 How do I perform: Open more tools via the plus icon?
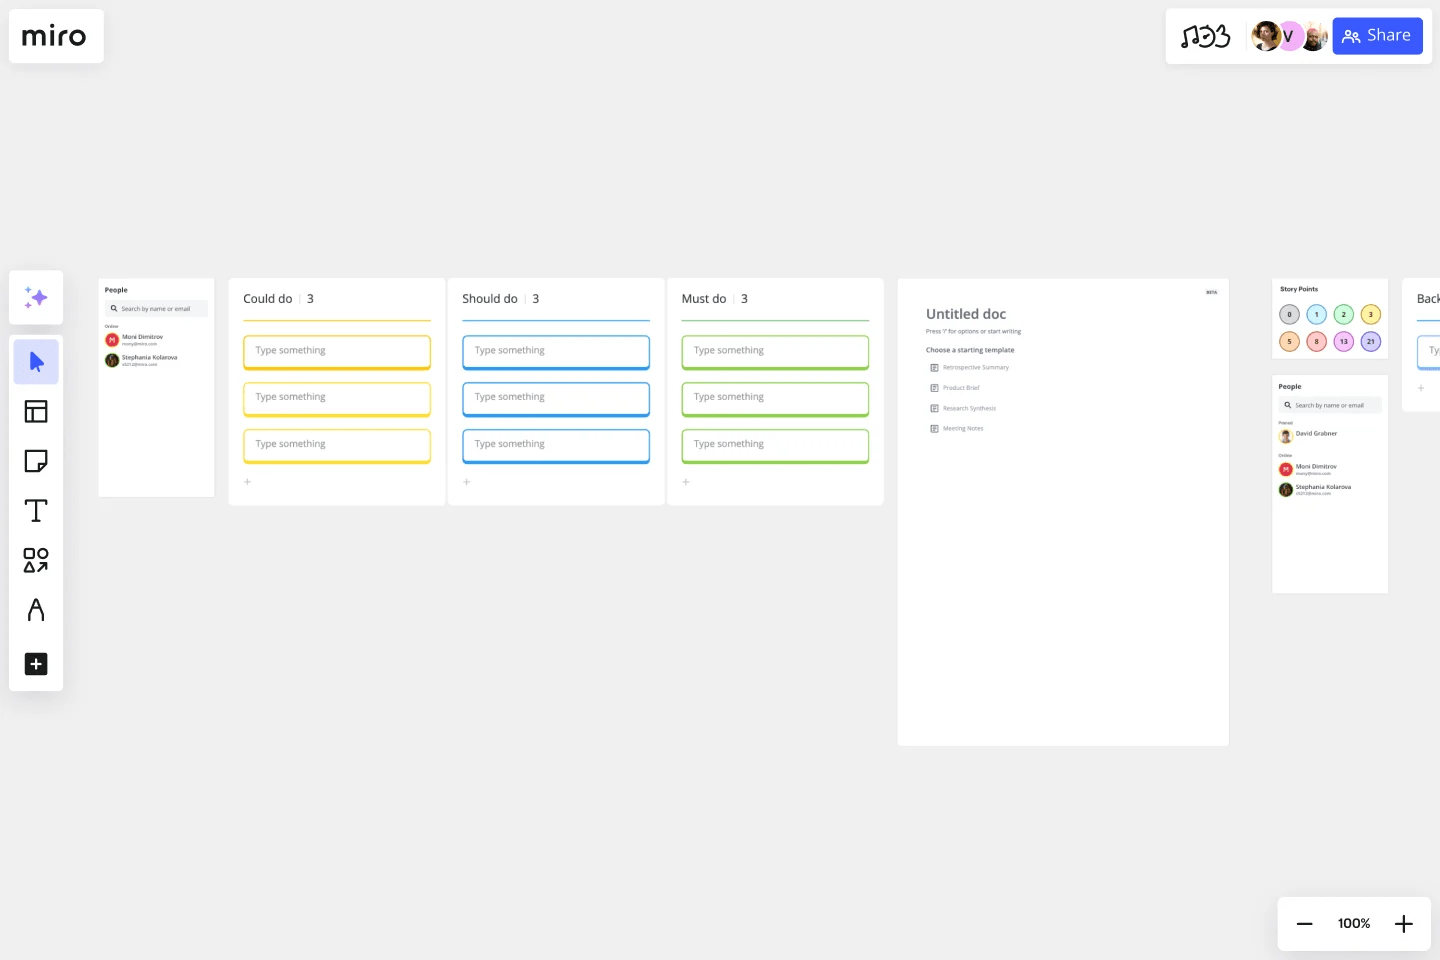36,664
